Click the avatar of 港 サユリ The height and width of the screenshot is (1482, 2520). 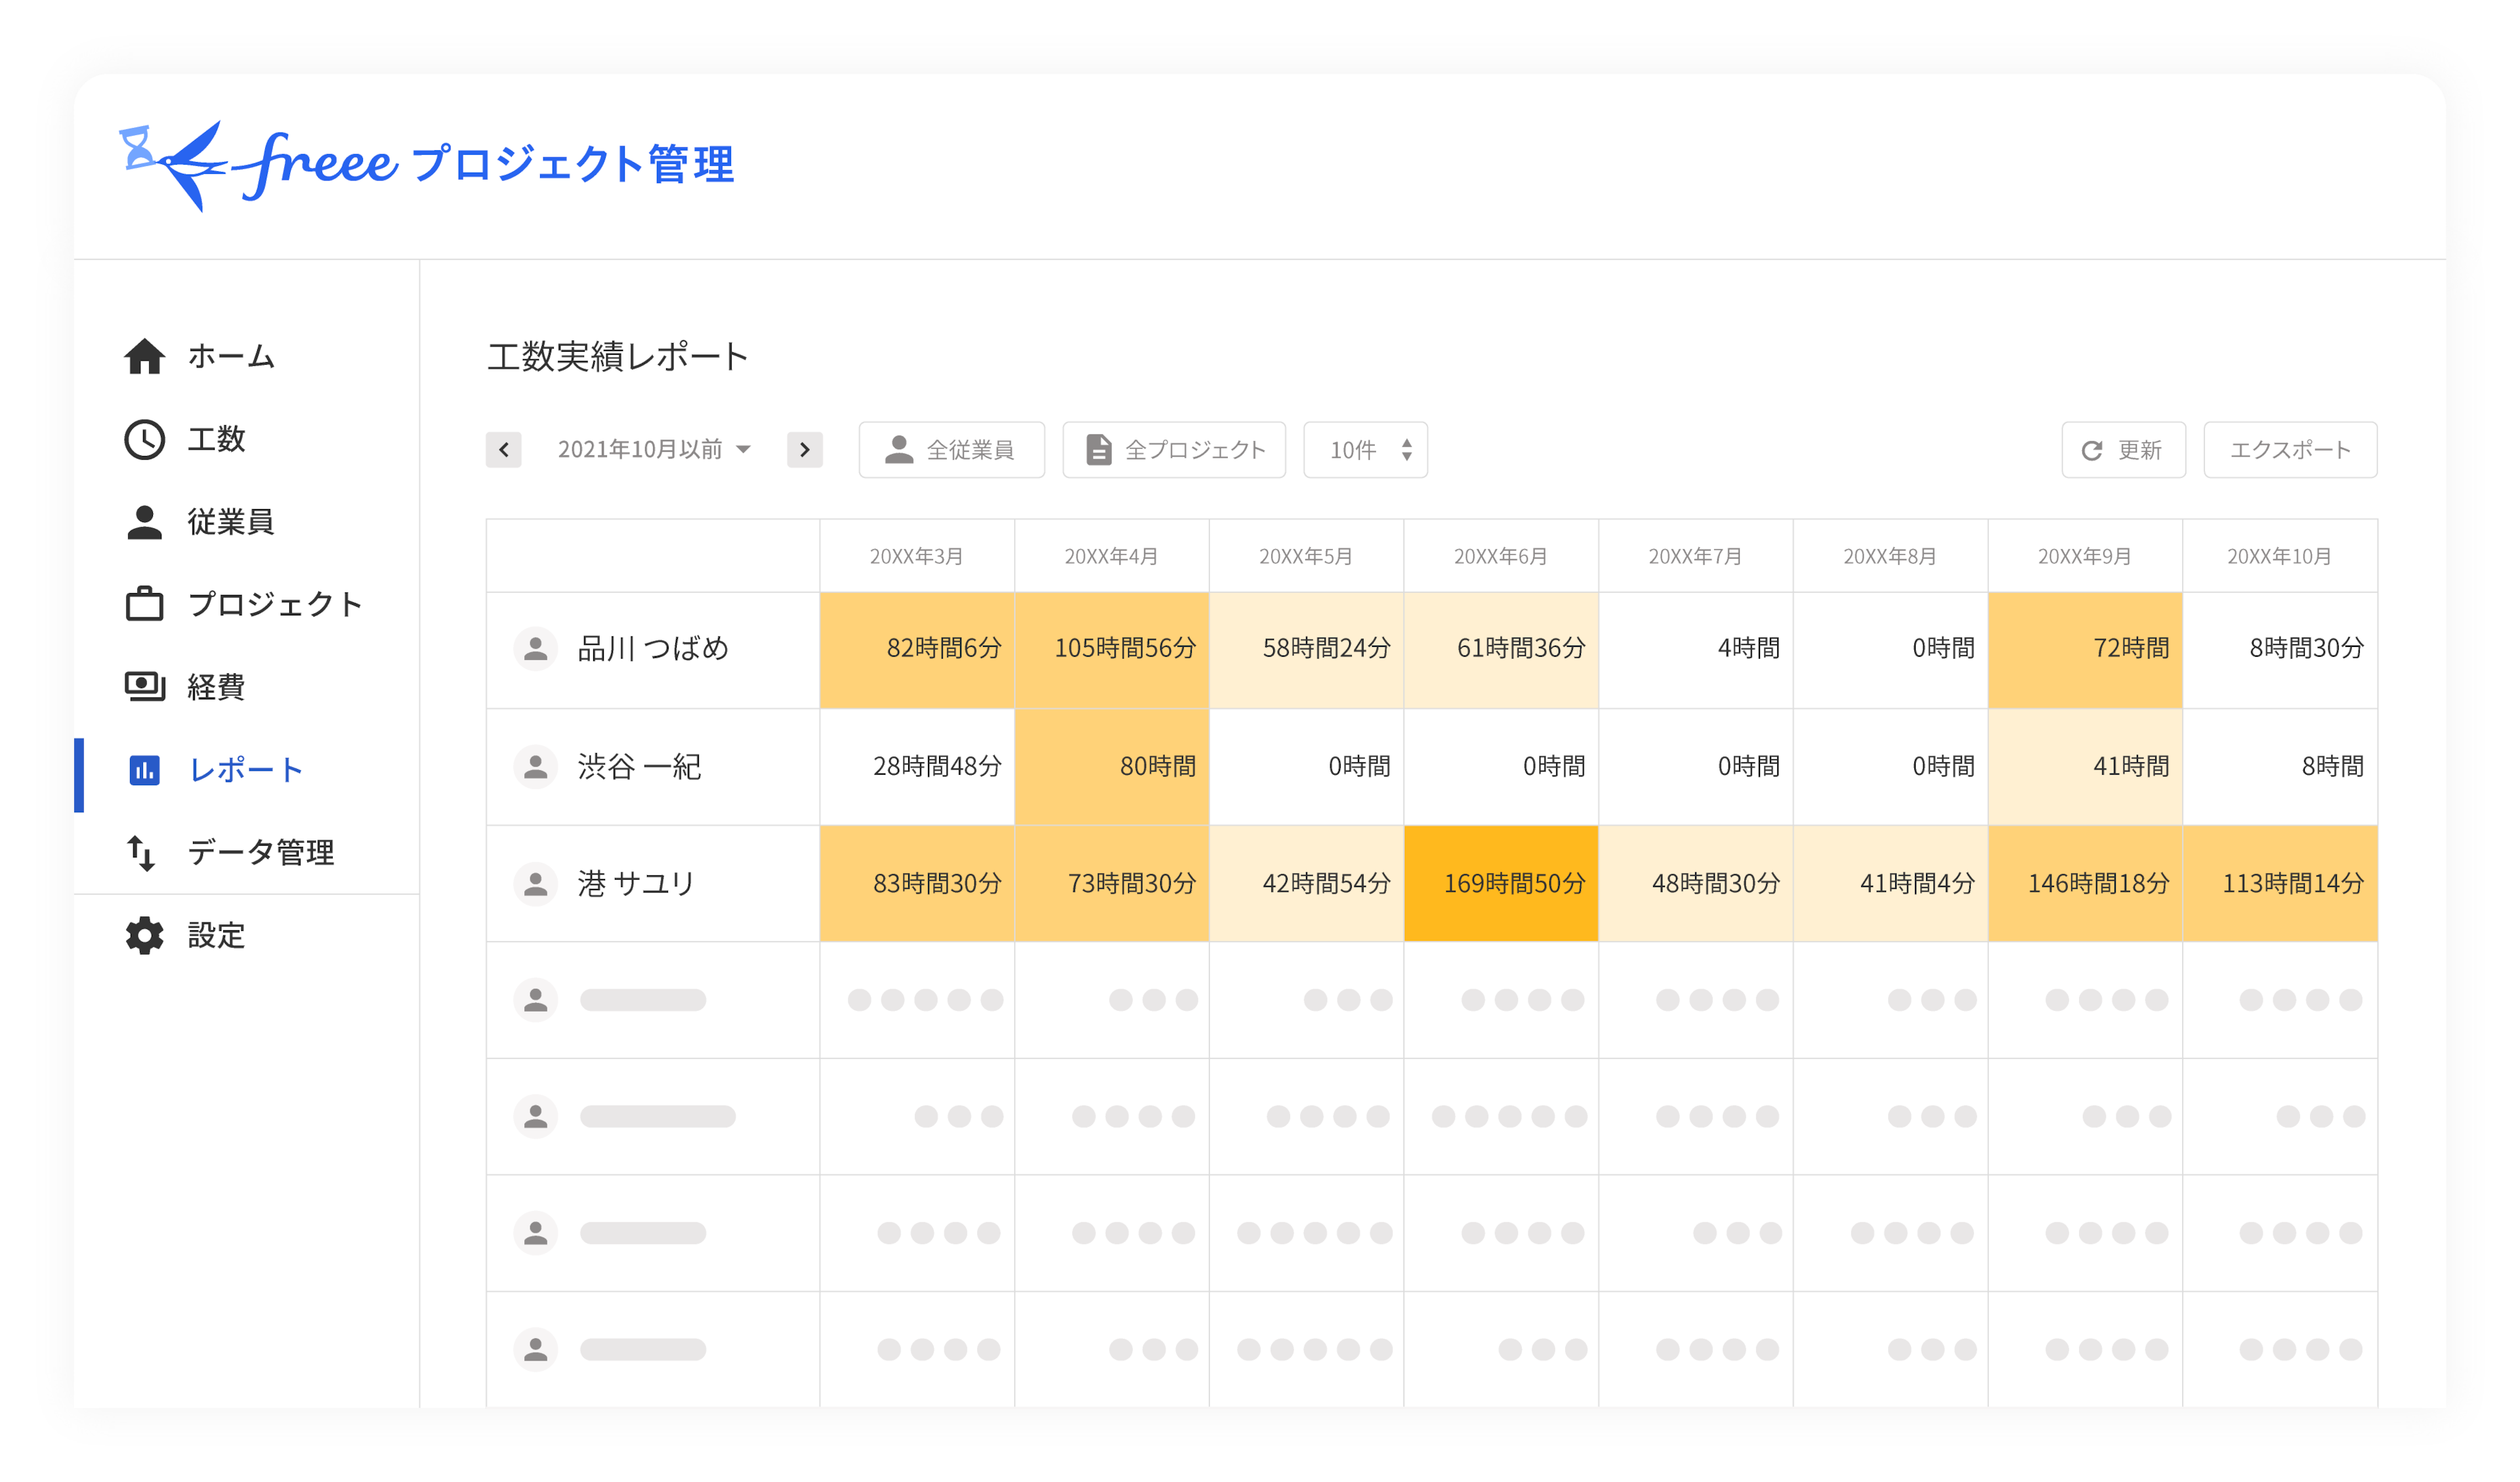535,884
